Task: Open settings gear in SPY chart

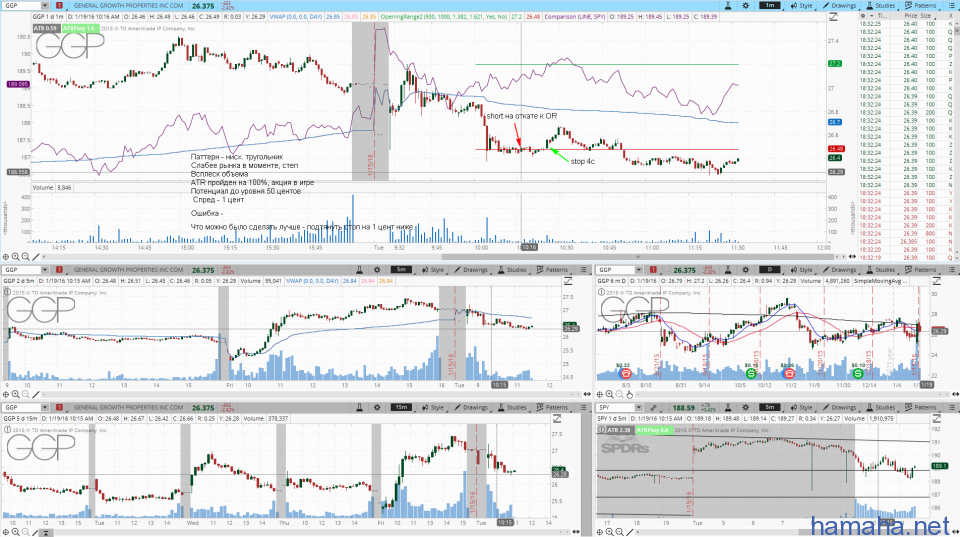Action: pyautogui.click(x=745, y=407)
